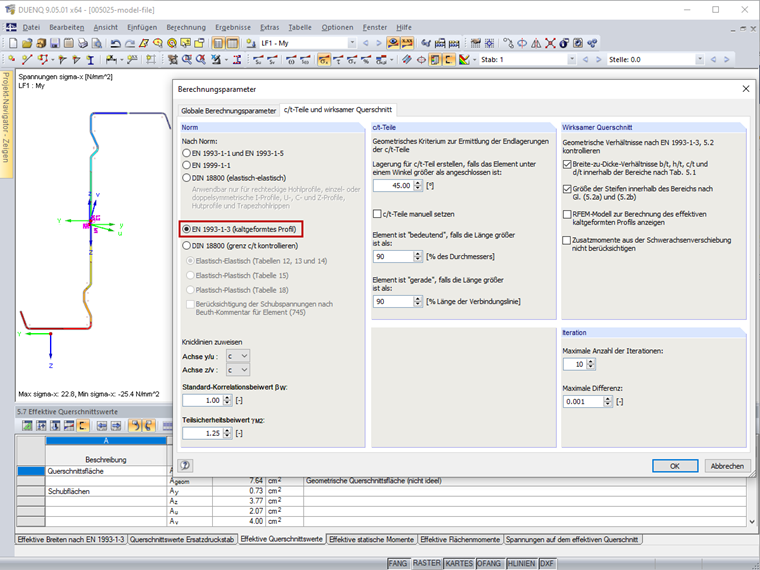
Task: Confirm dialog with OK button
Action: pos(675,466)
